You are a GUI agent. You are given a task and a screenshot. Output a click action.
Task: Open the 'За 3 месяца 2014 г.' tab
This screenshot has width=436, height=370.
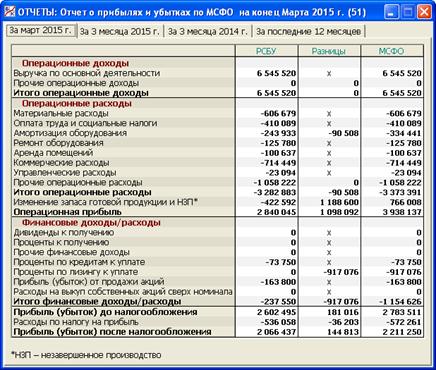208,32
